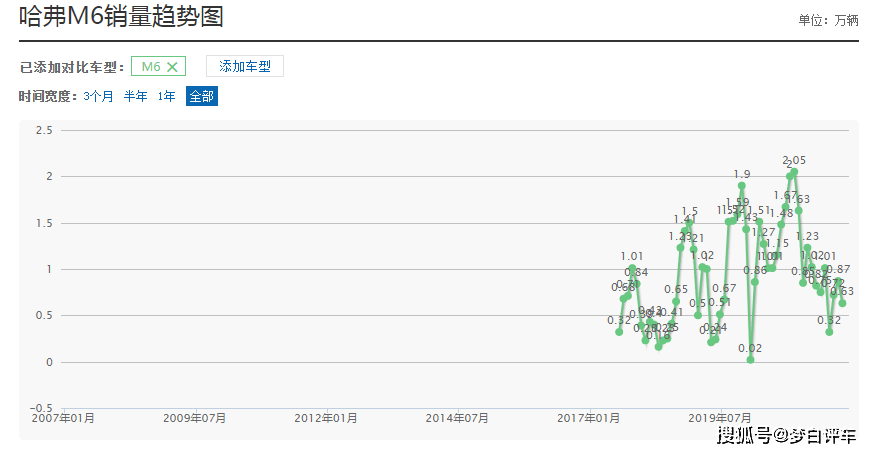Click the 1.5 data point marker
875x454 pixels.
click(689, 223)
